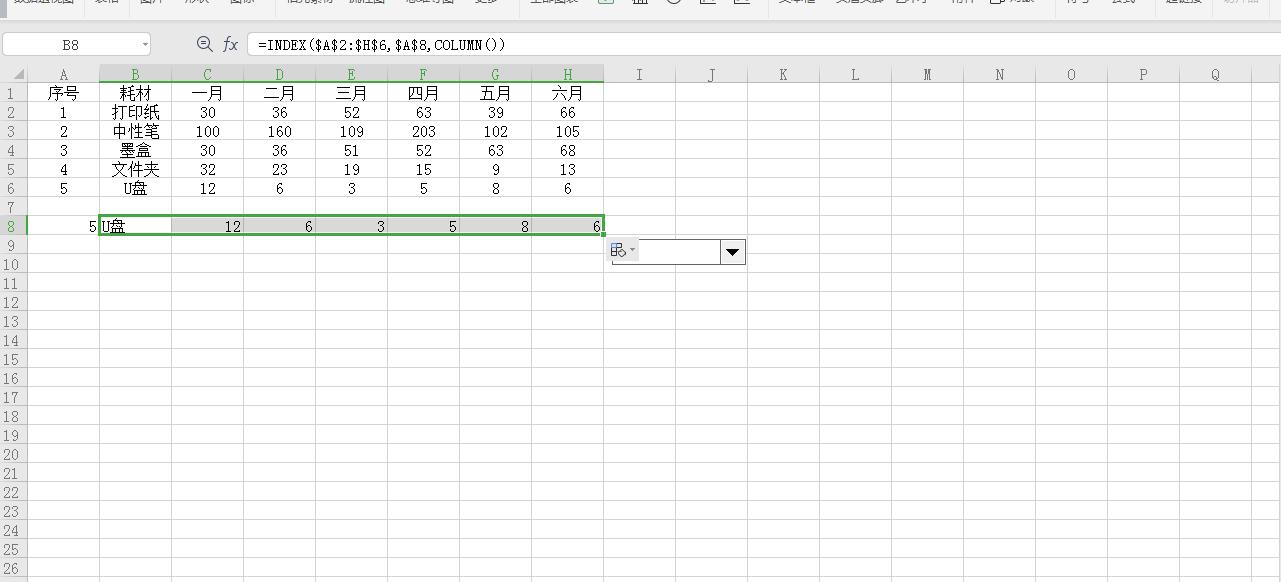The image size is (1281, 582).
Task: Select column H header
Action: click(x=568, y=75)
